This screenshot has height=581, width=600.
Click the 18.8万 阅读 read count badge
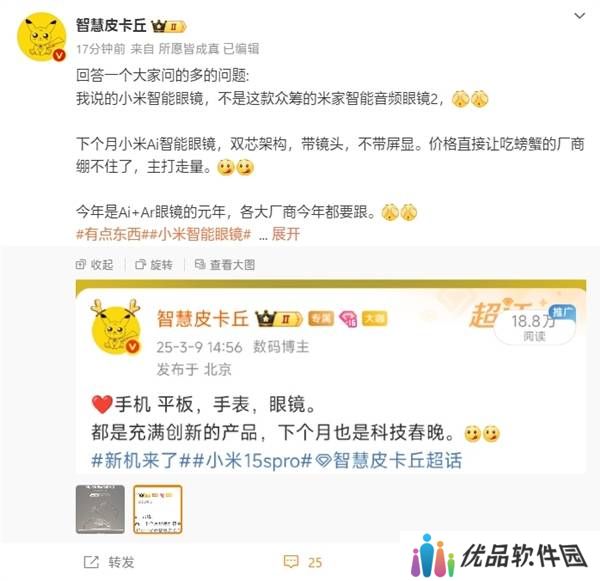point(534,328)
